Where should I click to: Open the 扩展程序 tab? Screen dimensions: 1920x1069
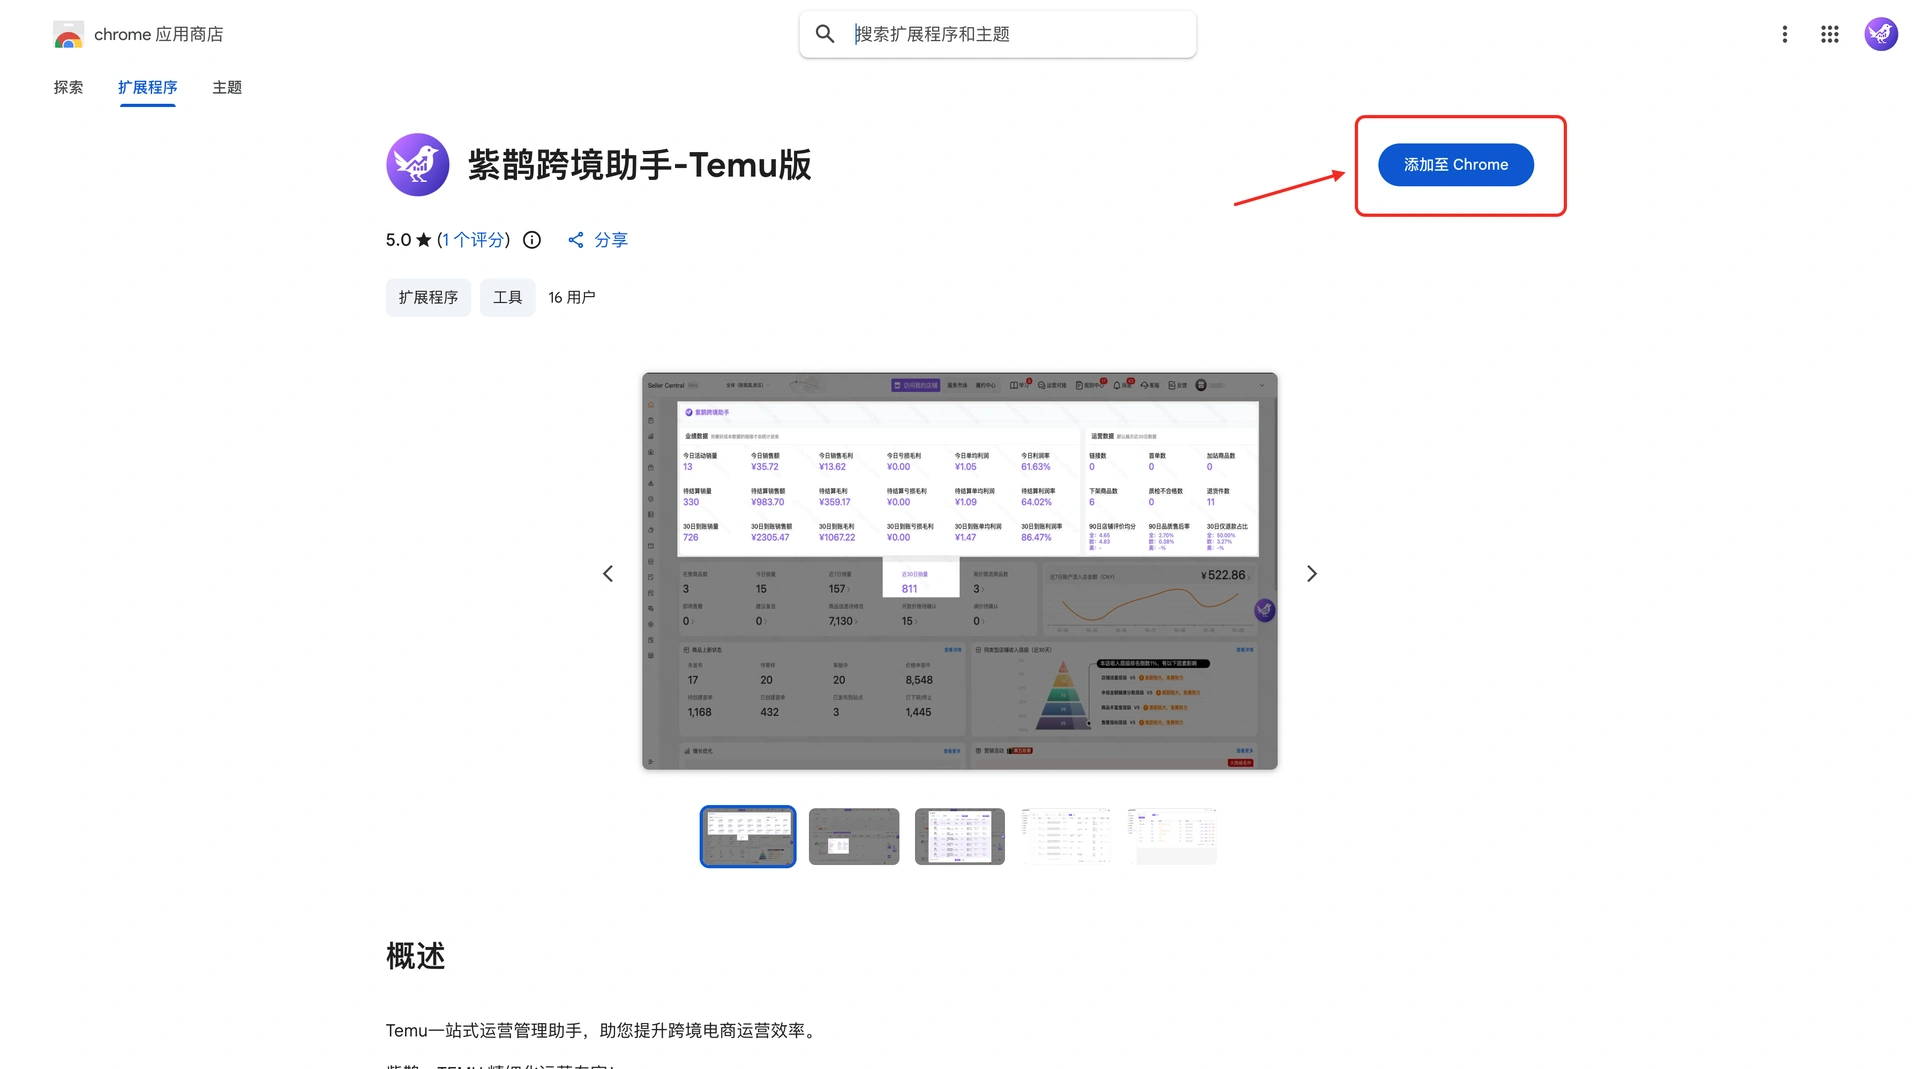pos(147,88)
